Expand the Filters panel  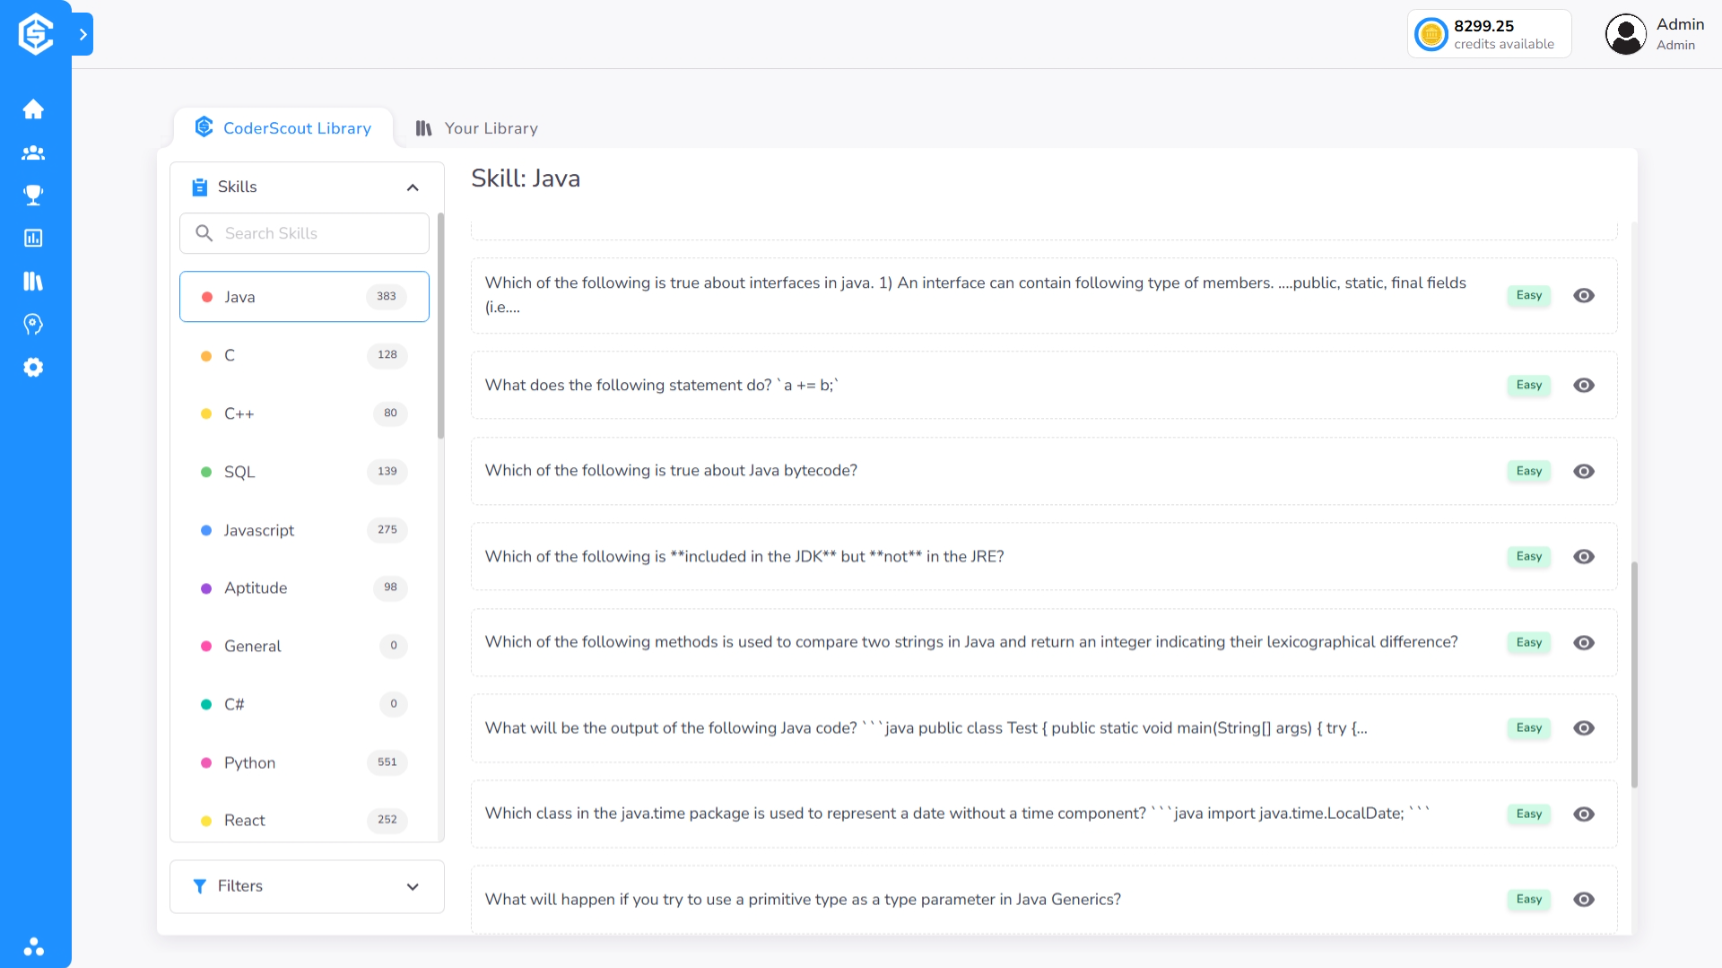[x=412, y=887]
